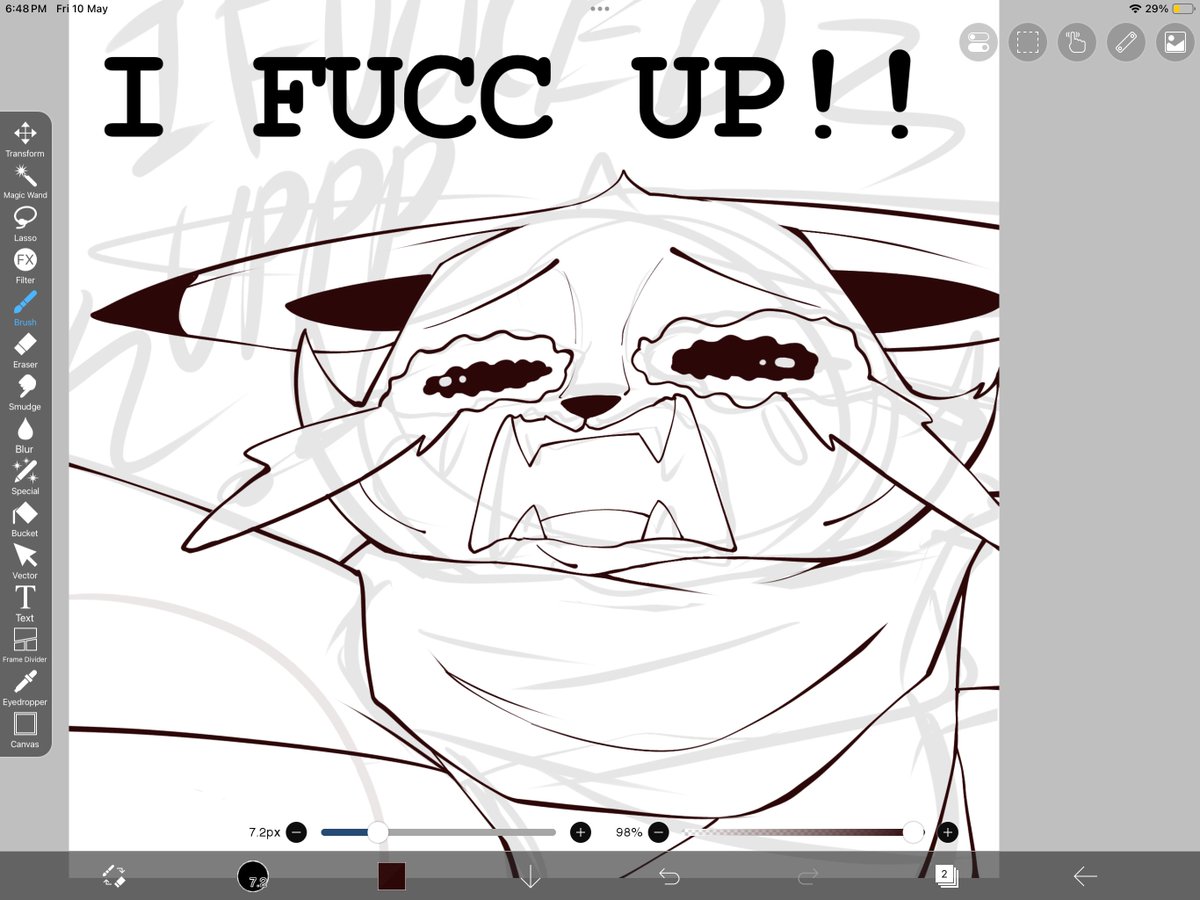
Task: Open the Canvas tool
Action: click(x=25, y=730)
